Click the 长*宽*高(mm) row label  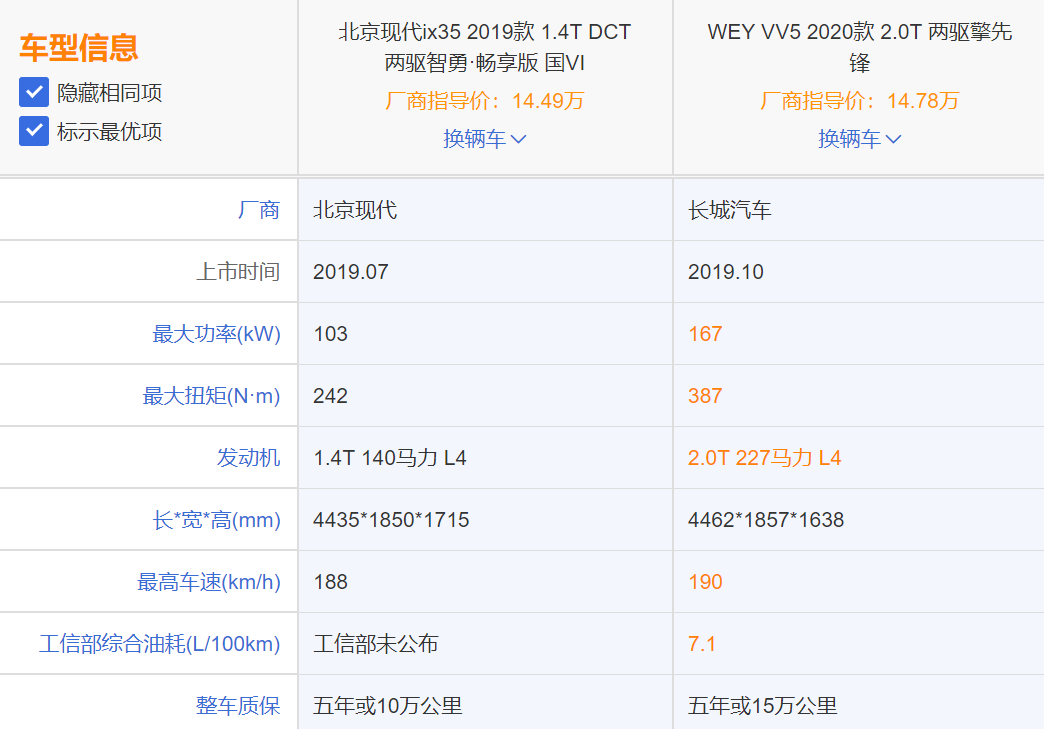tap(210, 520)
